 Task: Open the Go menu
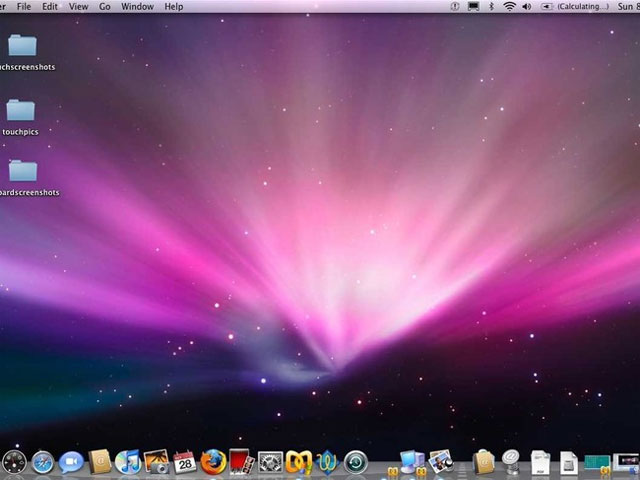104,7
